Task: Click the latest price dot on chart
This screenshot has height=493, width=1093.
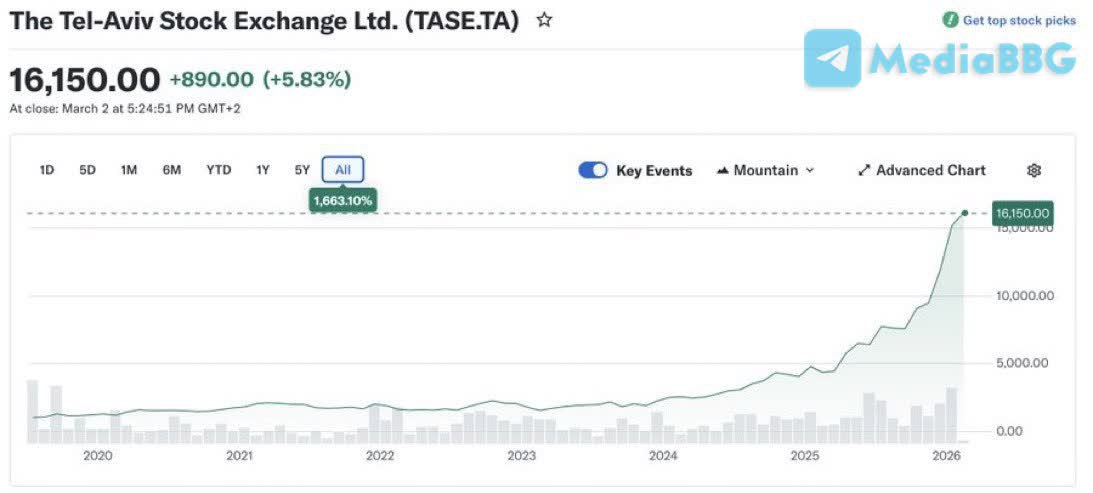Action: (x=965, y=213)
